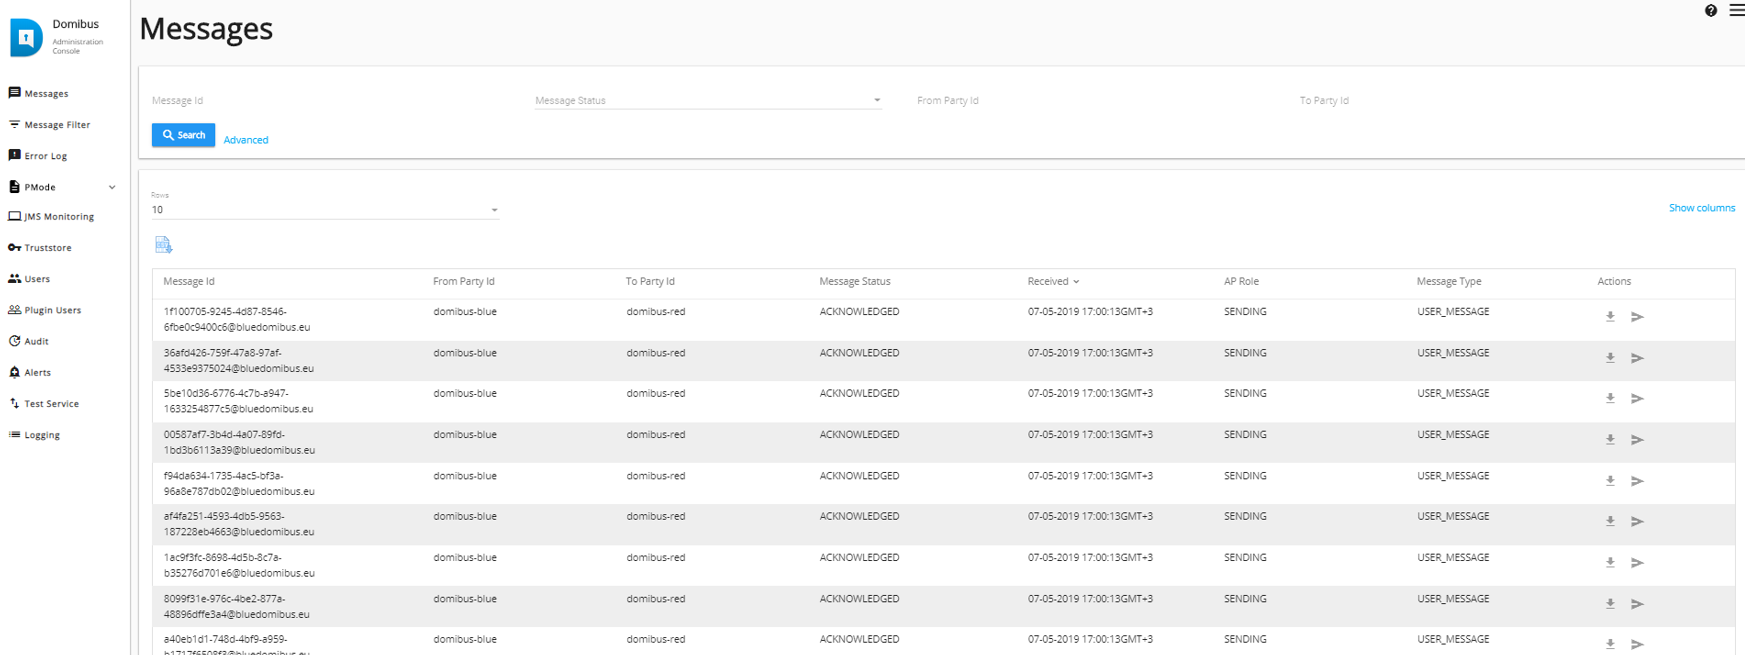Resend message starting with f94da634

coord(1637,481)
